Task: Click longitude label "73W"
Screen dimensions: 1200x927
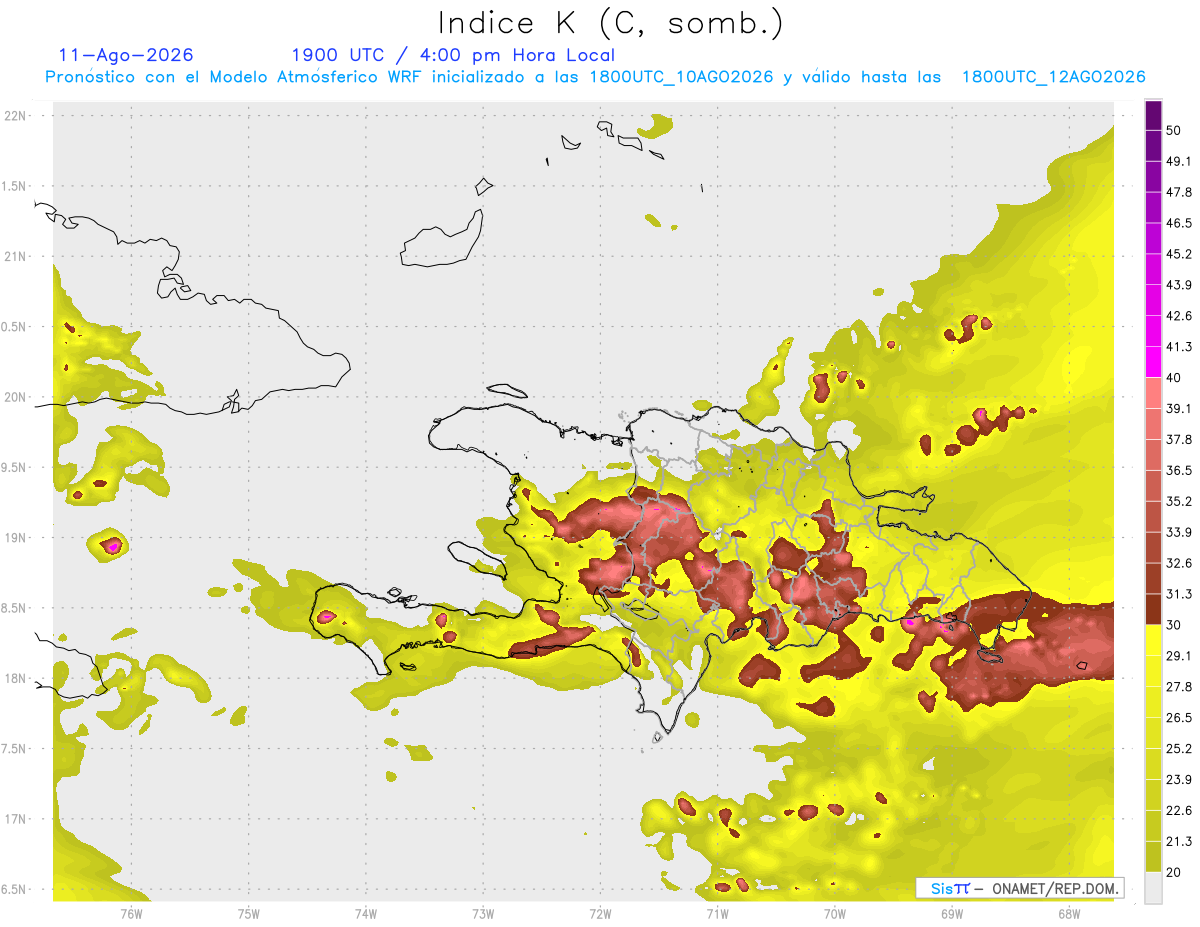Action: [483, 913]
